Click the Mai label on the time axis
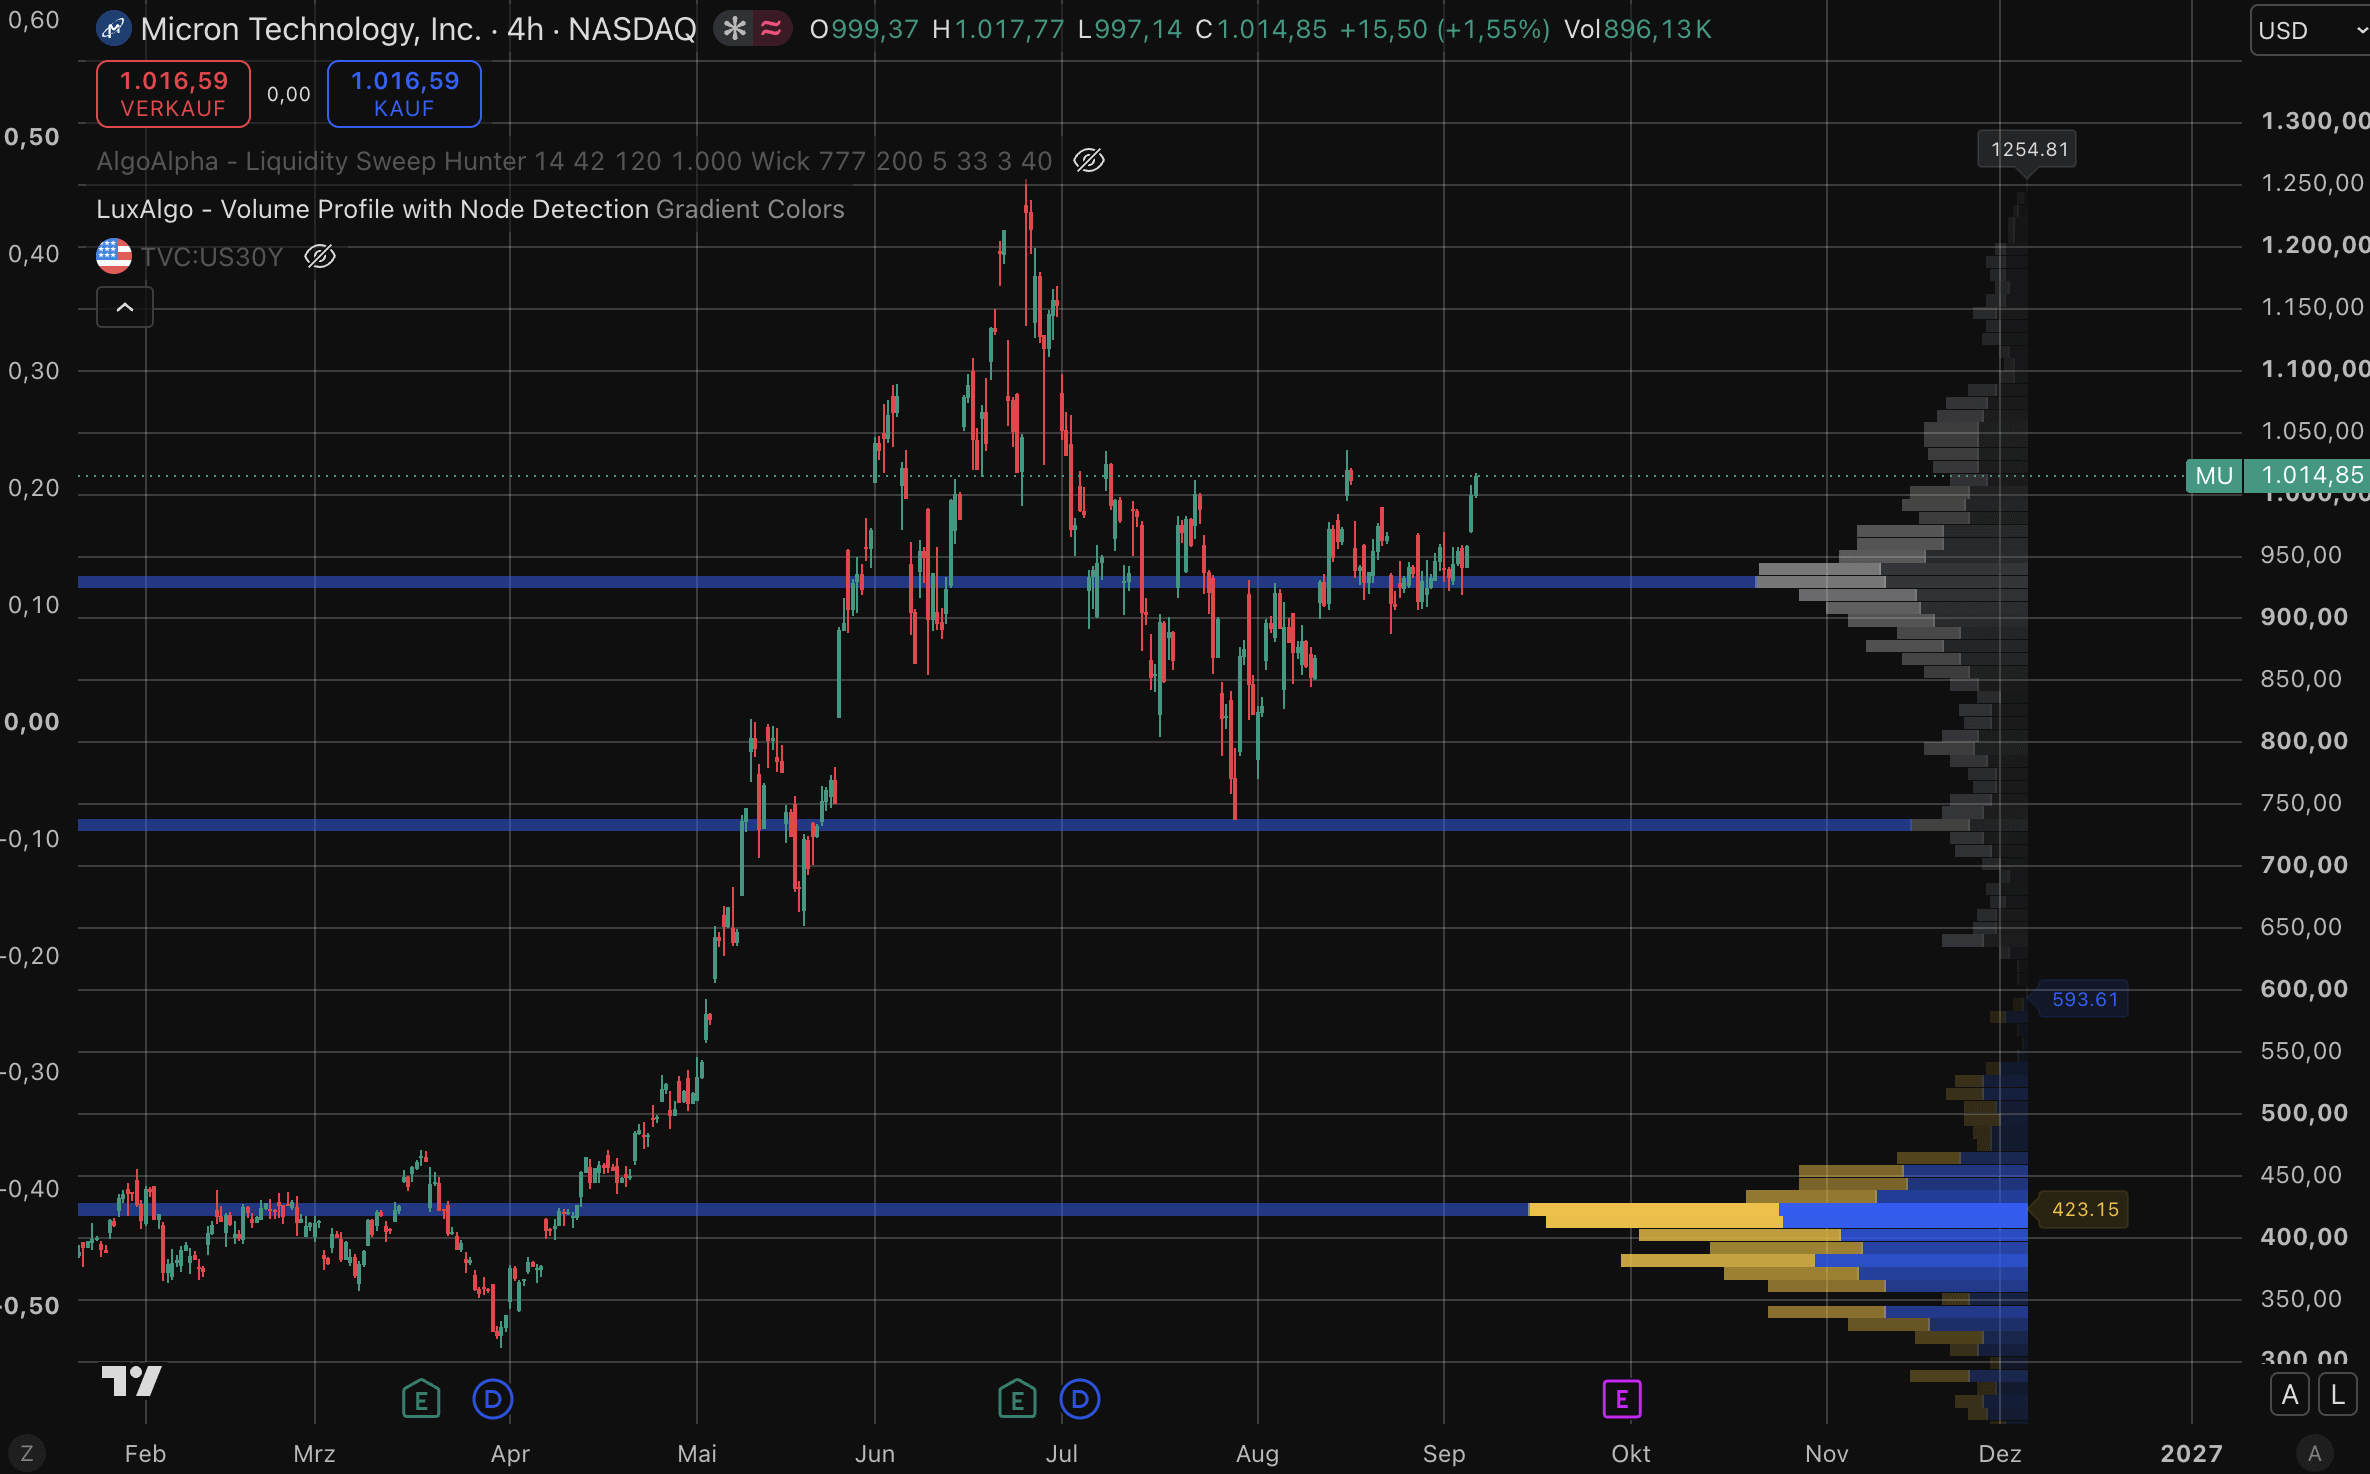Viewport: 2370px width, 1474px height. click(x=697, y=1453)
